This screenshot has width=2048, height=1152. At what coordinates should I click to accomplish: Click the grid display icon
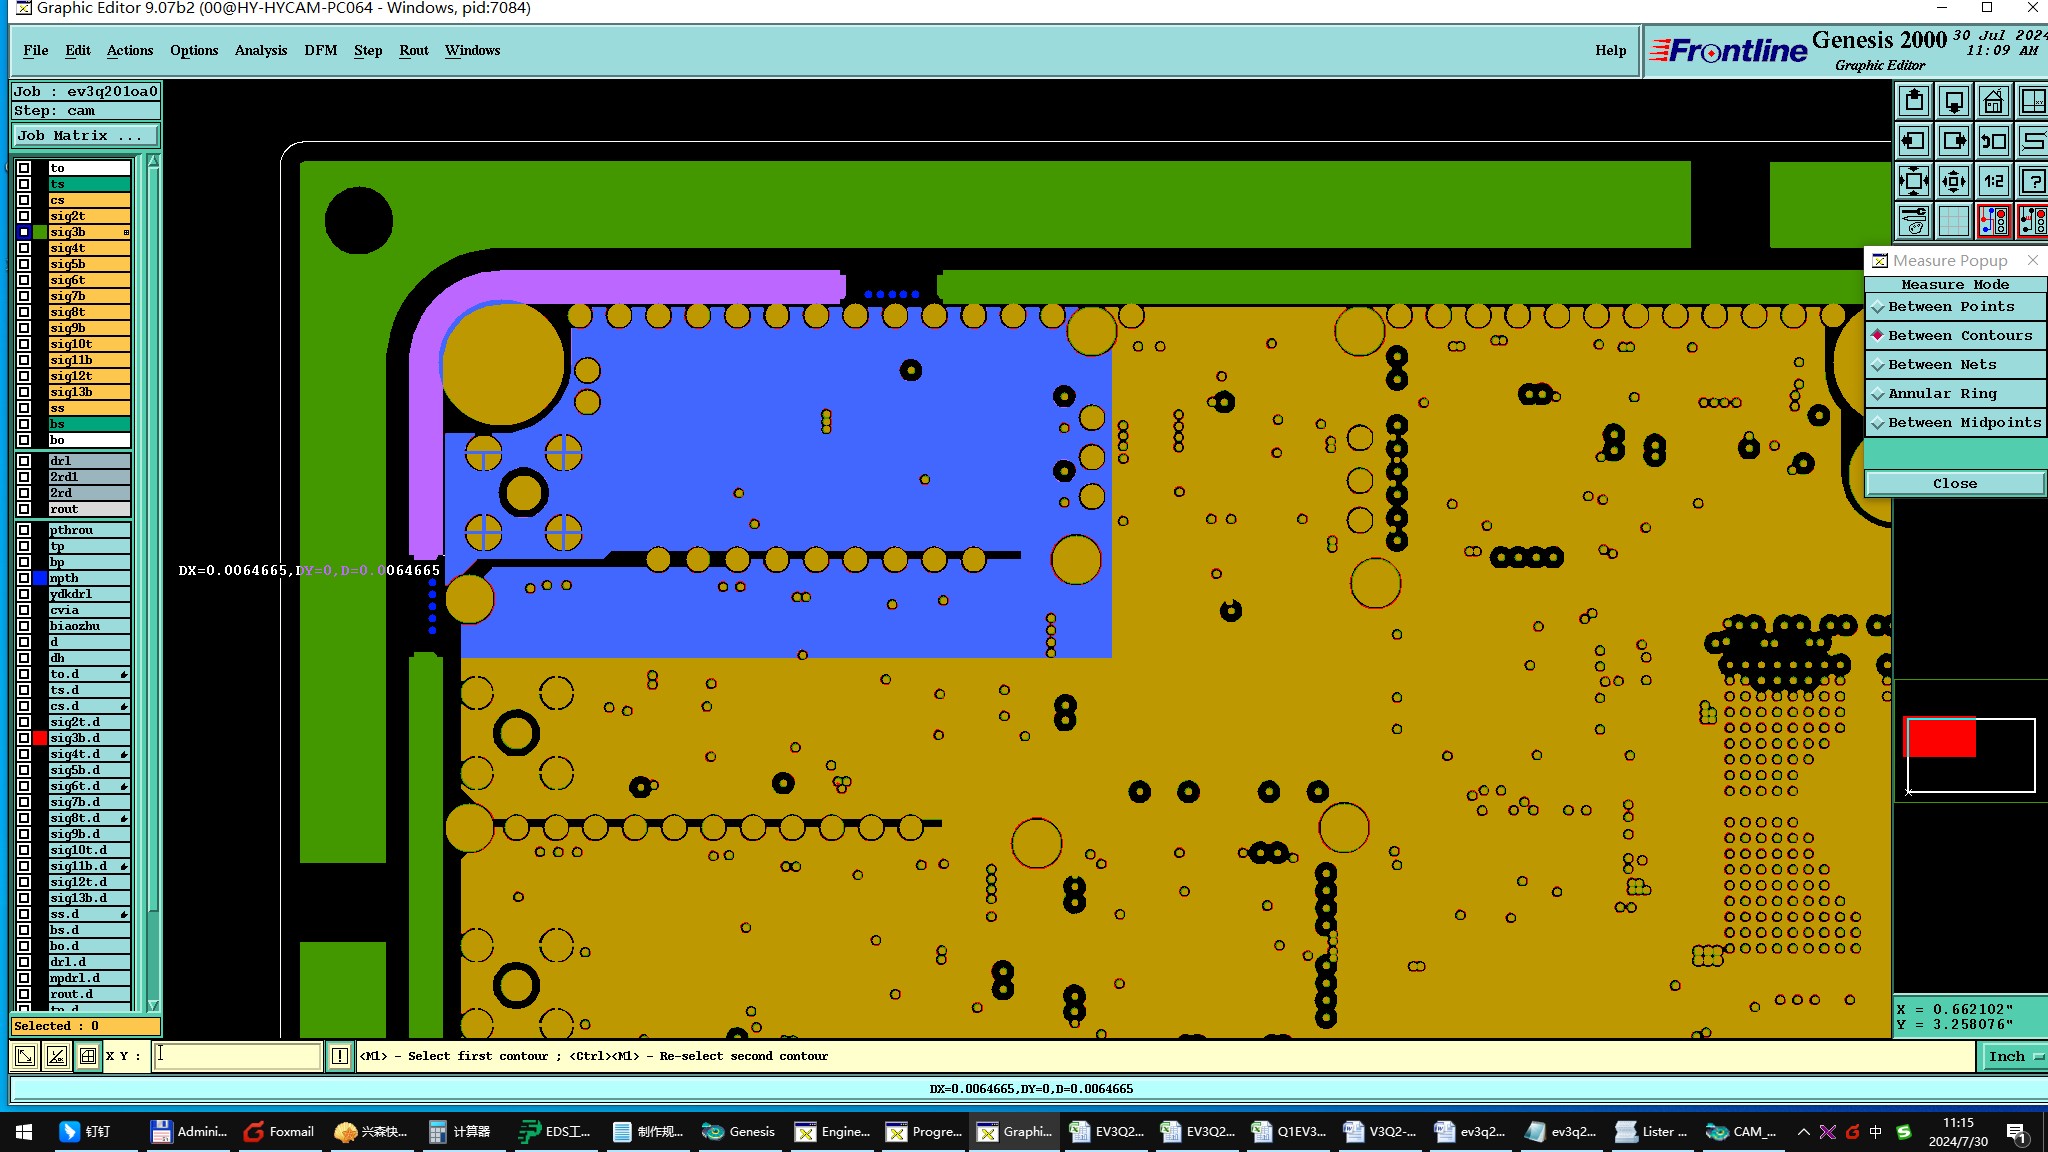1953,221
